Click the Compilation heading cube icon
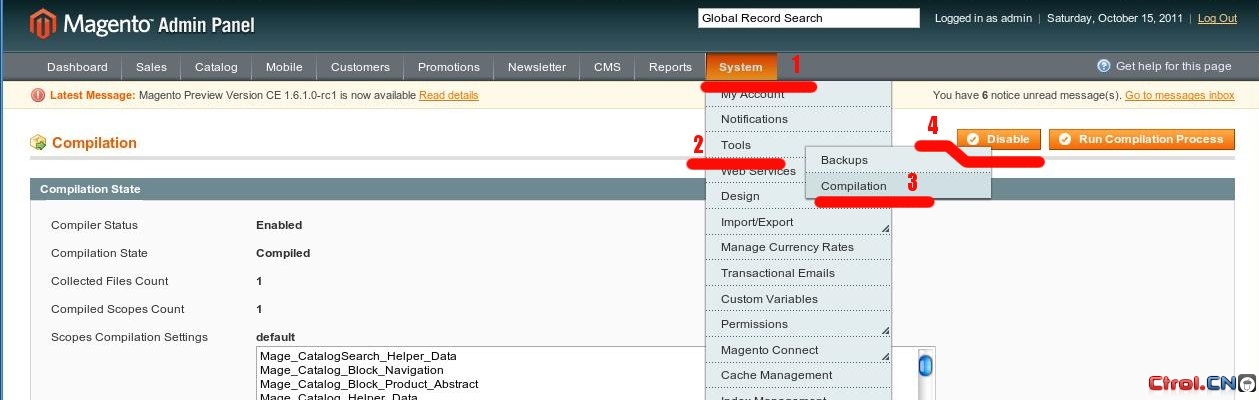Image resolution: width=1259 pixels, height=400 pixels. 38,143
